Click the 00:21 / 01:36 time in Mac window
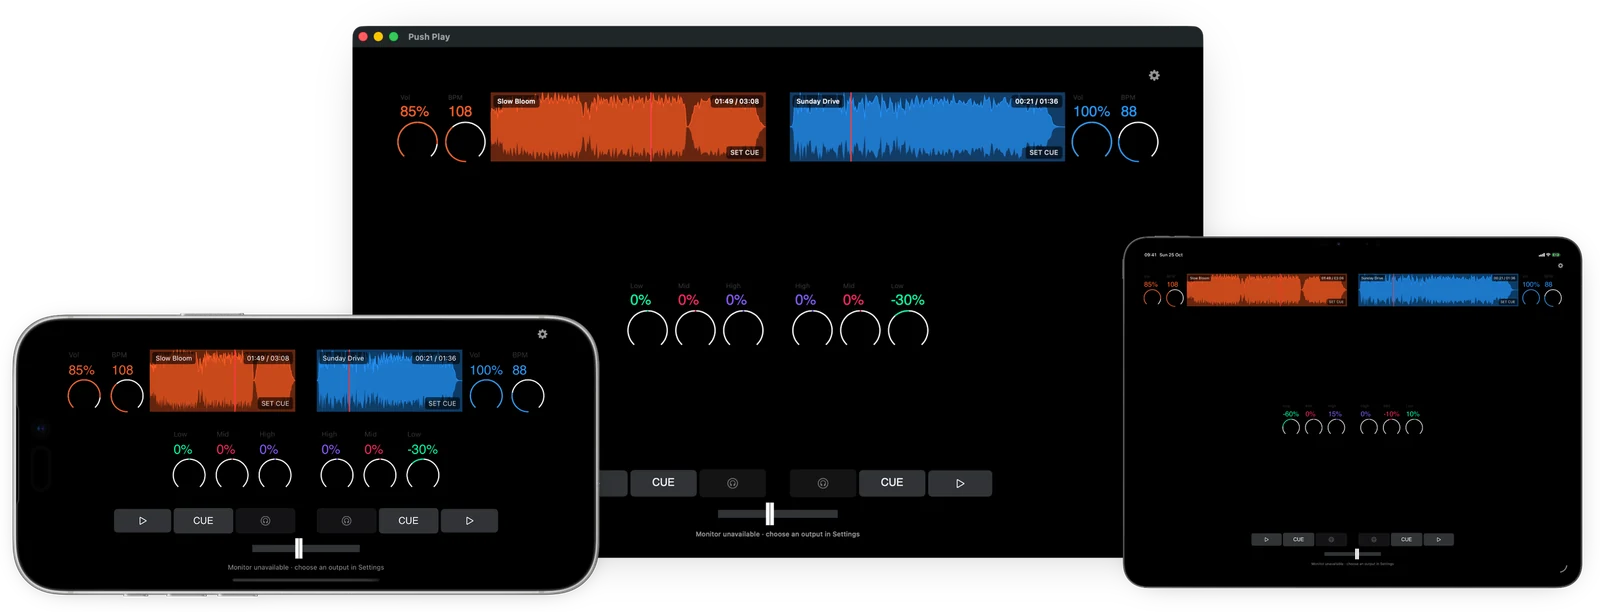This screenshot has width=1600, height=612. click(x=1036, y=101)
